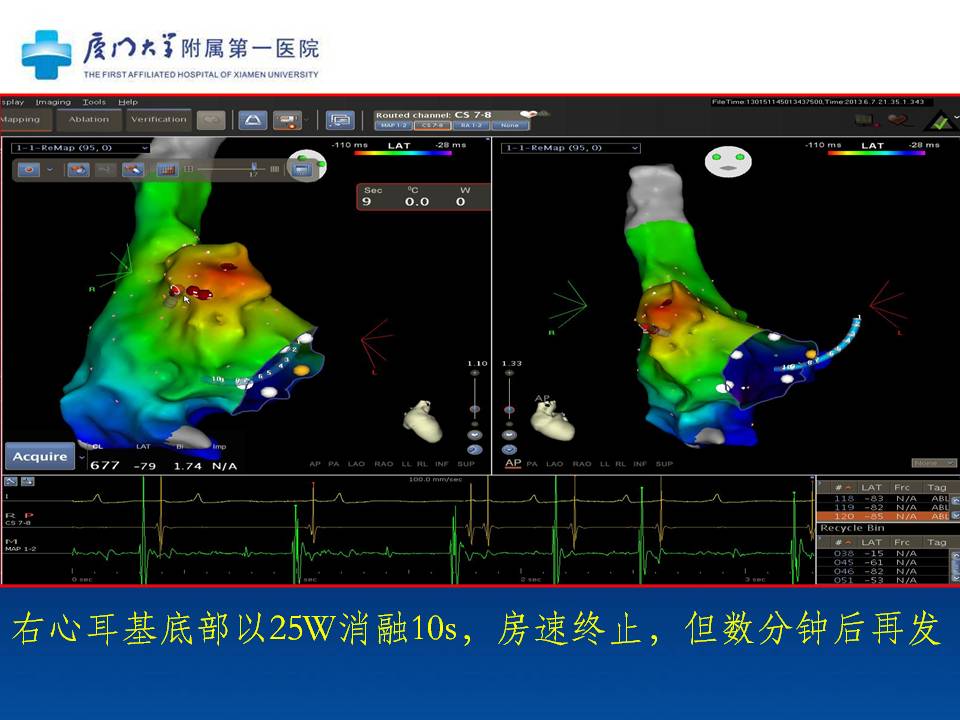Click the head orientation icon in right view
Viewport: 960px width, 720px height.
point(728,162)
